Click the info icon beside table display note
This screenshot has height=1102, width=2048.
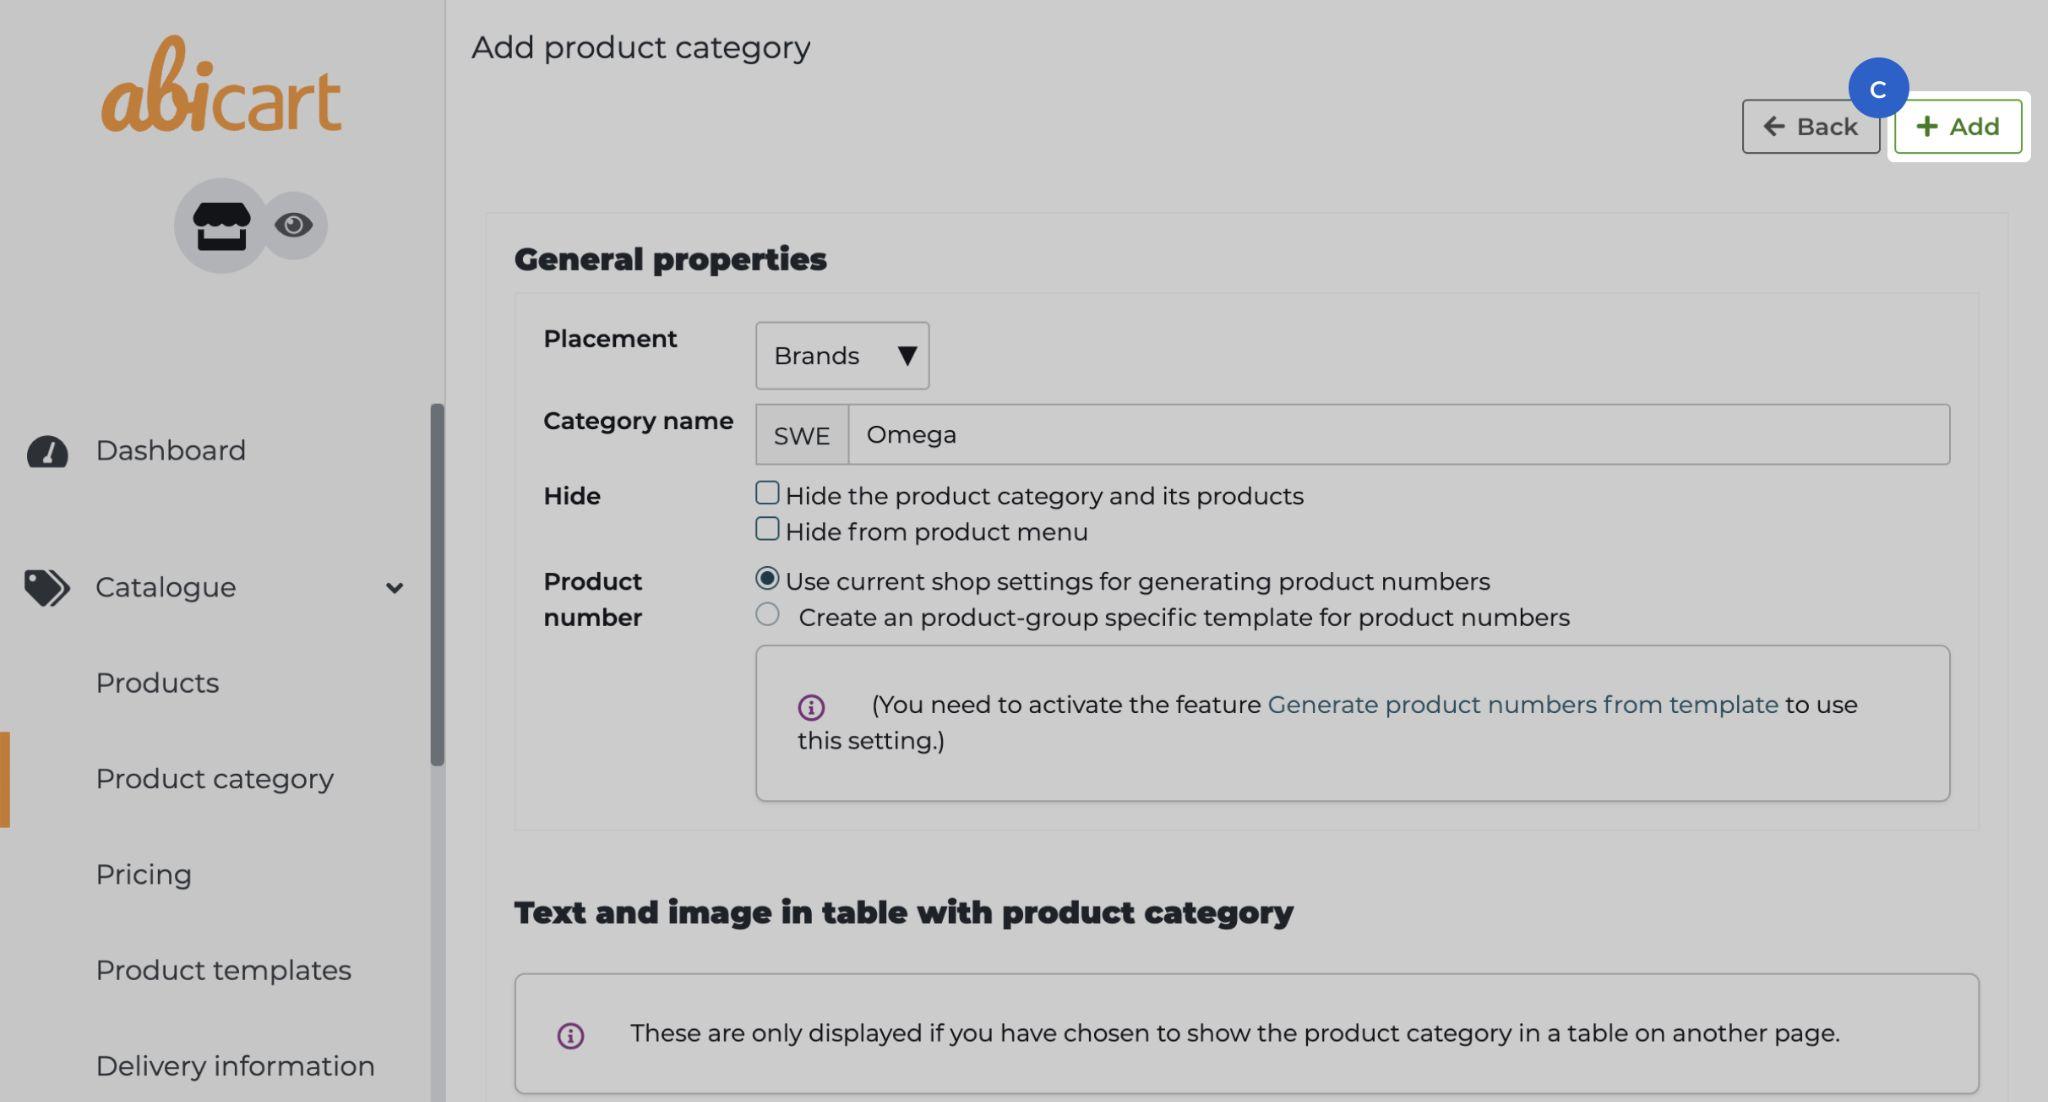(x=570, y=1035)
